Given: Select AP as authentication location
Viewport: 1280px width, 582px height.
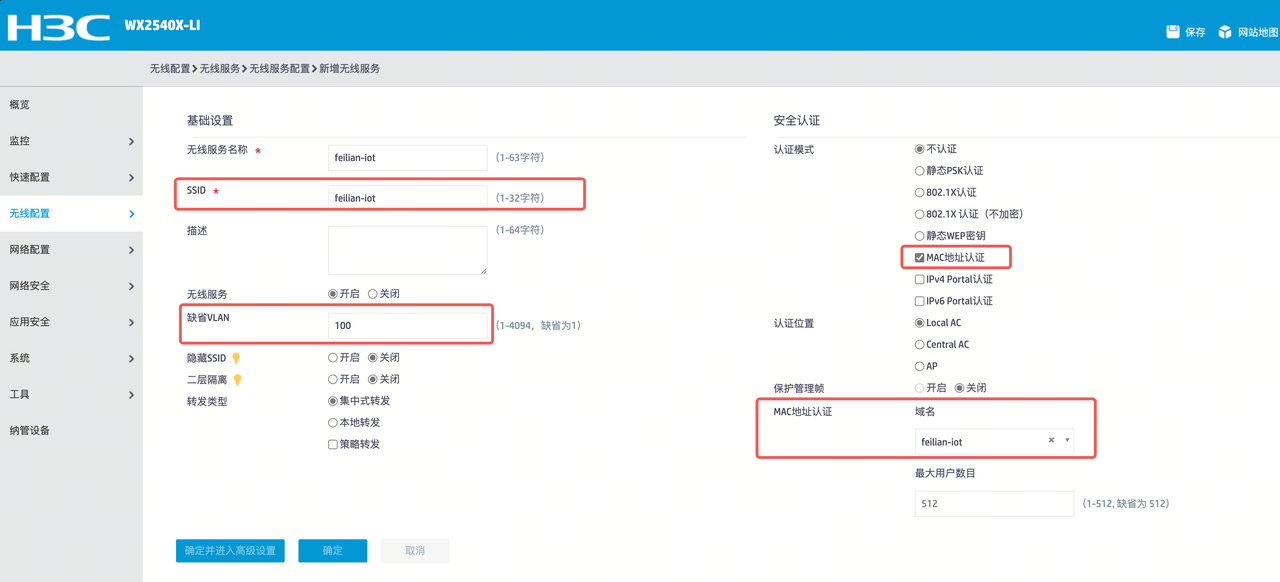Looking at the screenshot, I should tap(919, 367).
